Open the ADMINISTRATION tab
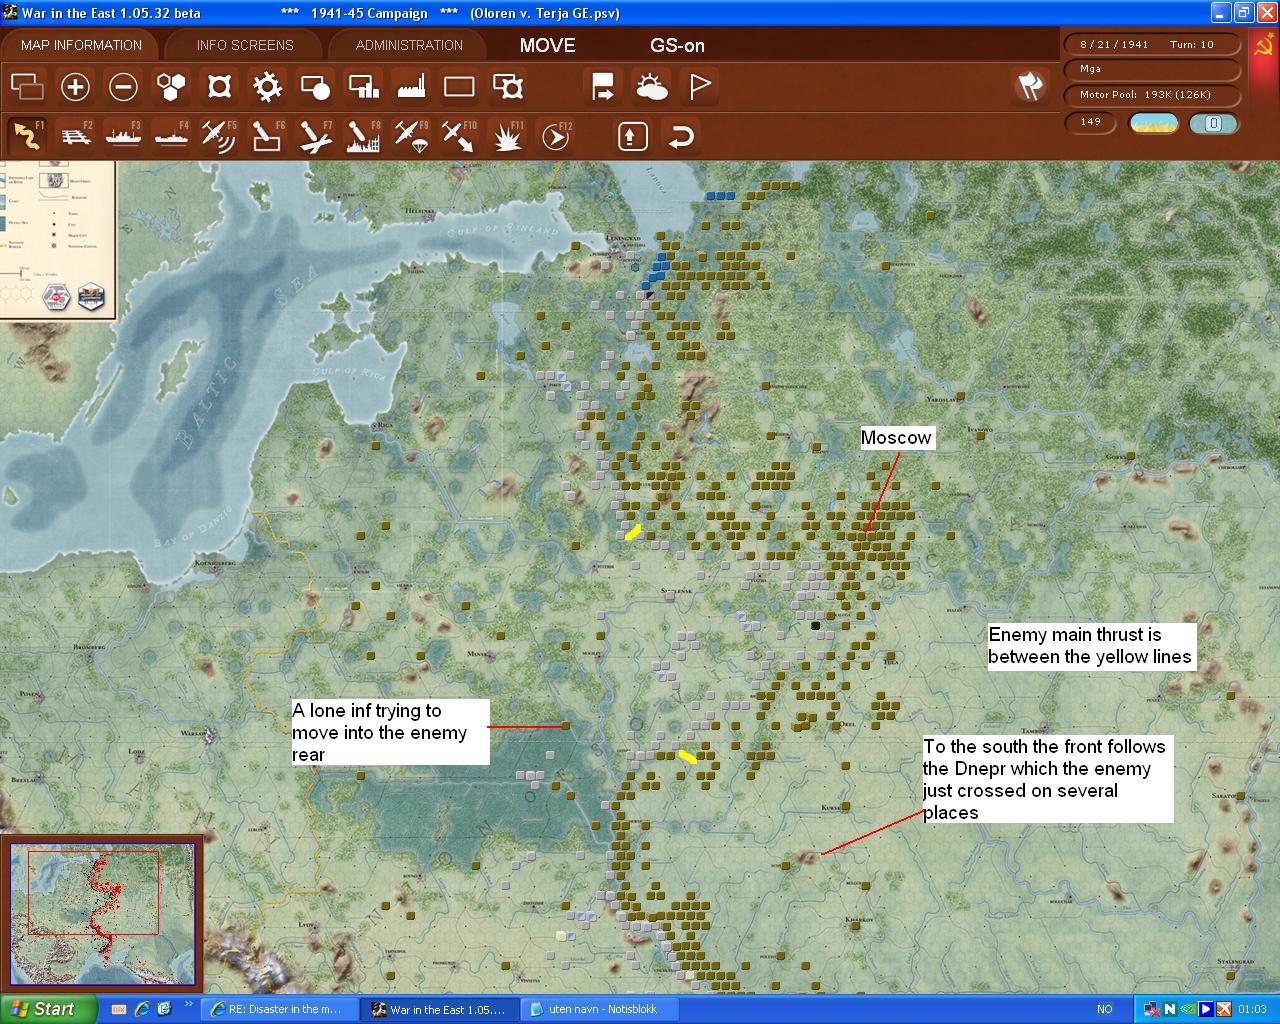This screenshot has height=1024, width=1280. (x=409, y=45)
